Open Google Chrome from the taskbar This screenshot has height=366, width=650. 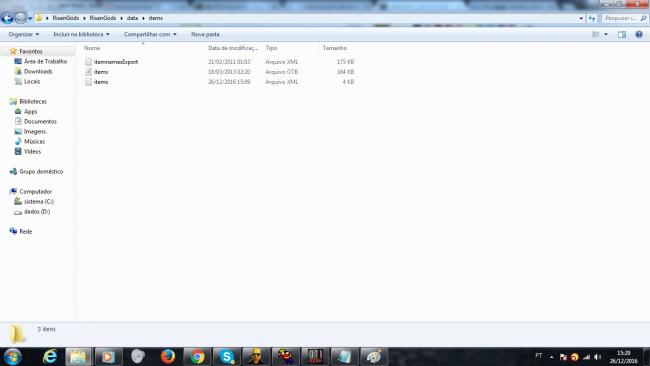tap(197, 356)
